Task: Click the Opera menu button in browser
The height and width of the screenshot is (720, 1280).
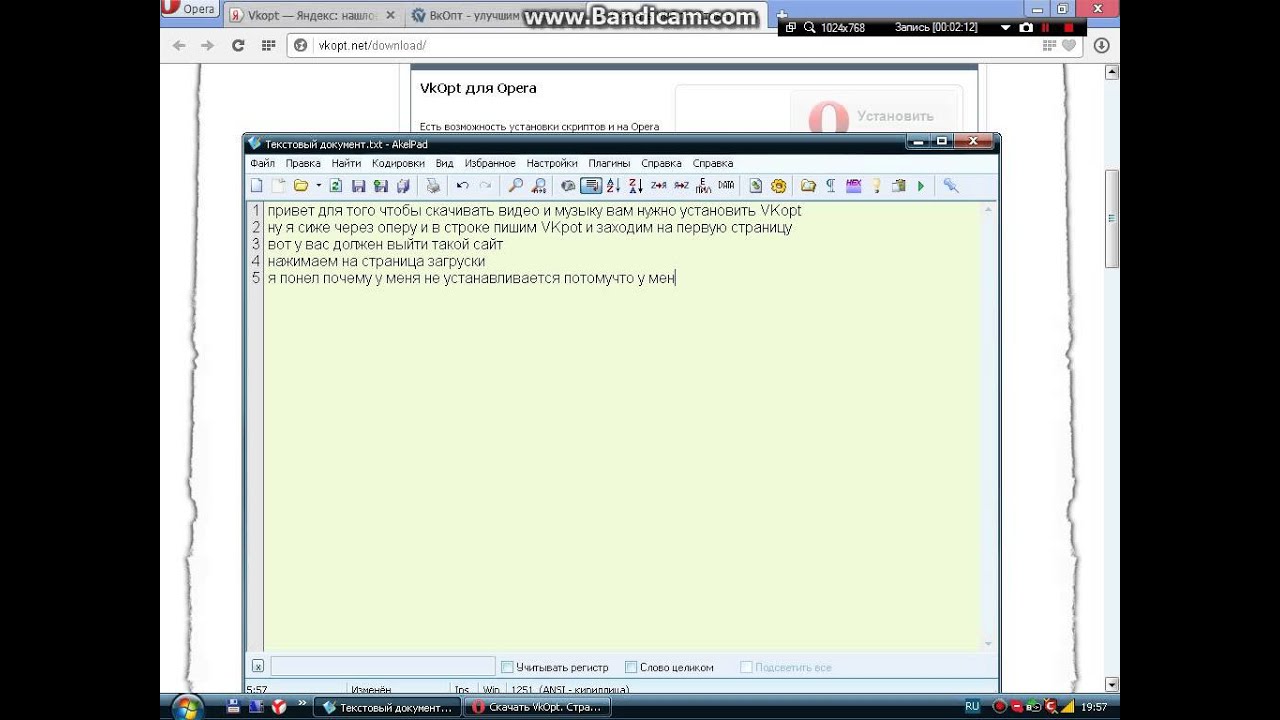Action: pos(189,9)
